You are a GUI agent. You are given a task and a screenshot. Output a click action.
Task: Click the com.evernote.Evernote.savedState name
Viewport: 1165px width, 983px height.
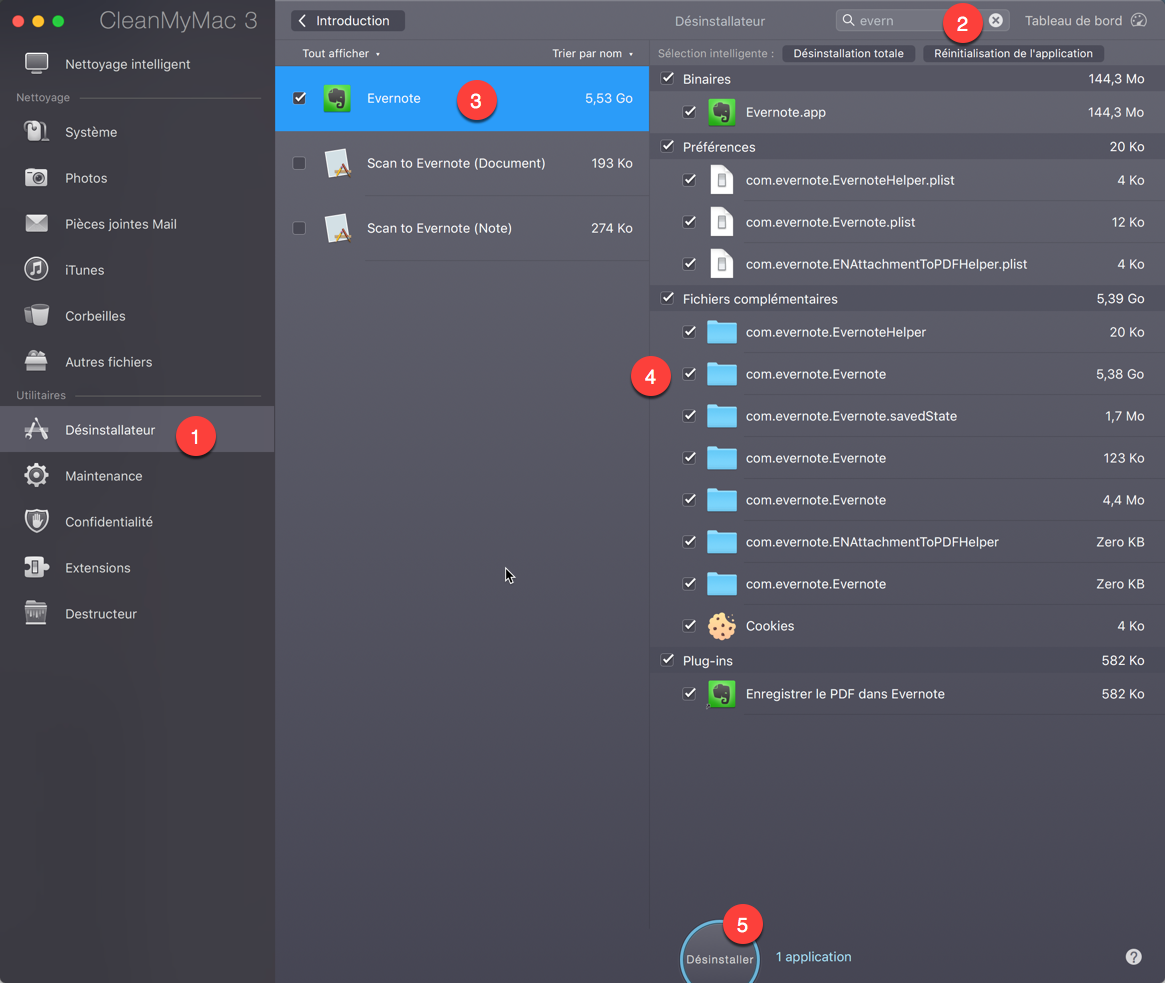pos(851,416)
